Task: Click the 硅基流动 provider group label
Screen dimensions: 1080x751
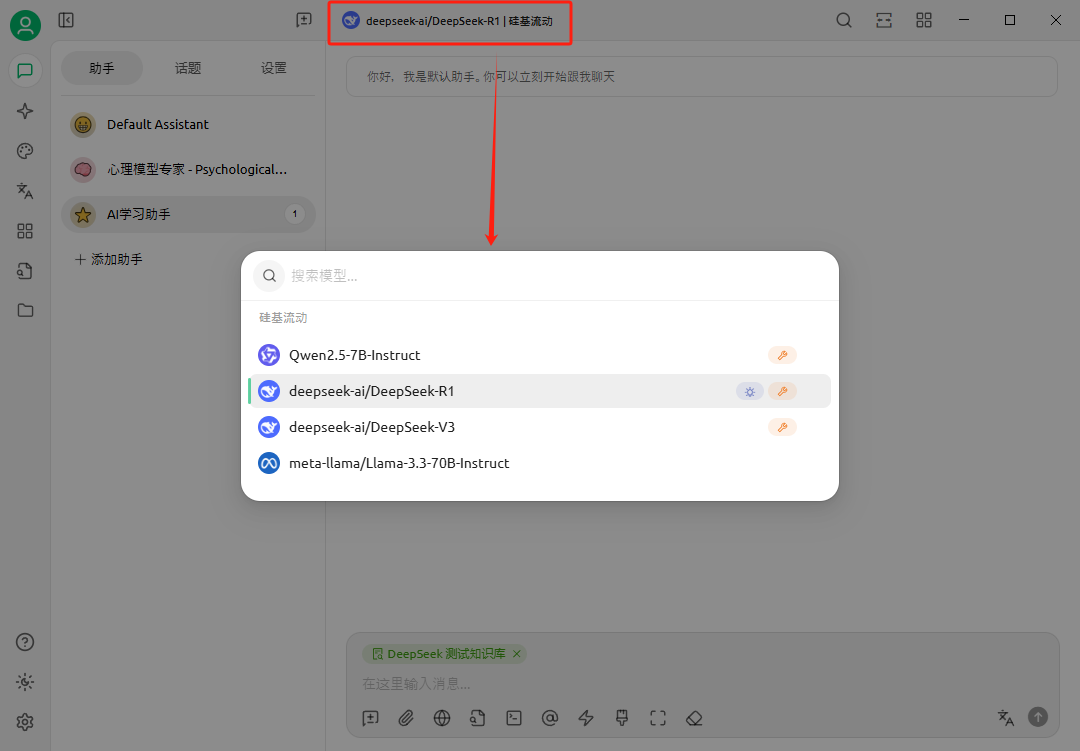Action: point(283,318)
